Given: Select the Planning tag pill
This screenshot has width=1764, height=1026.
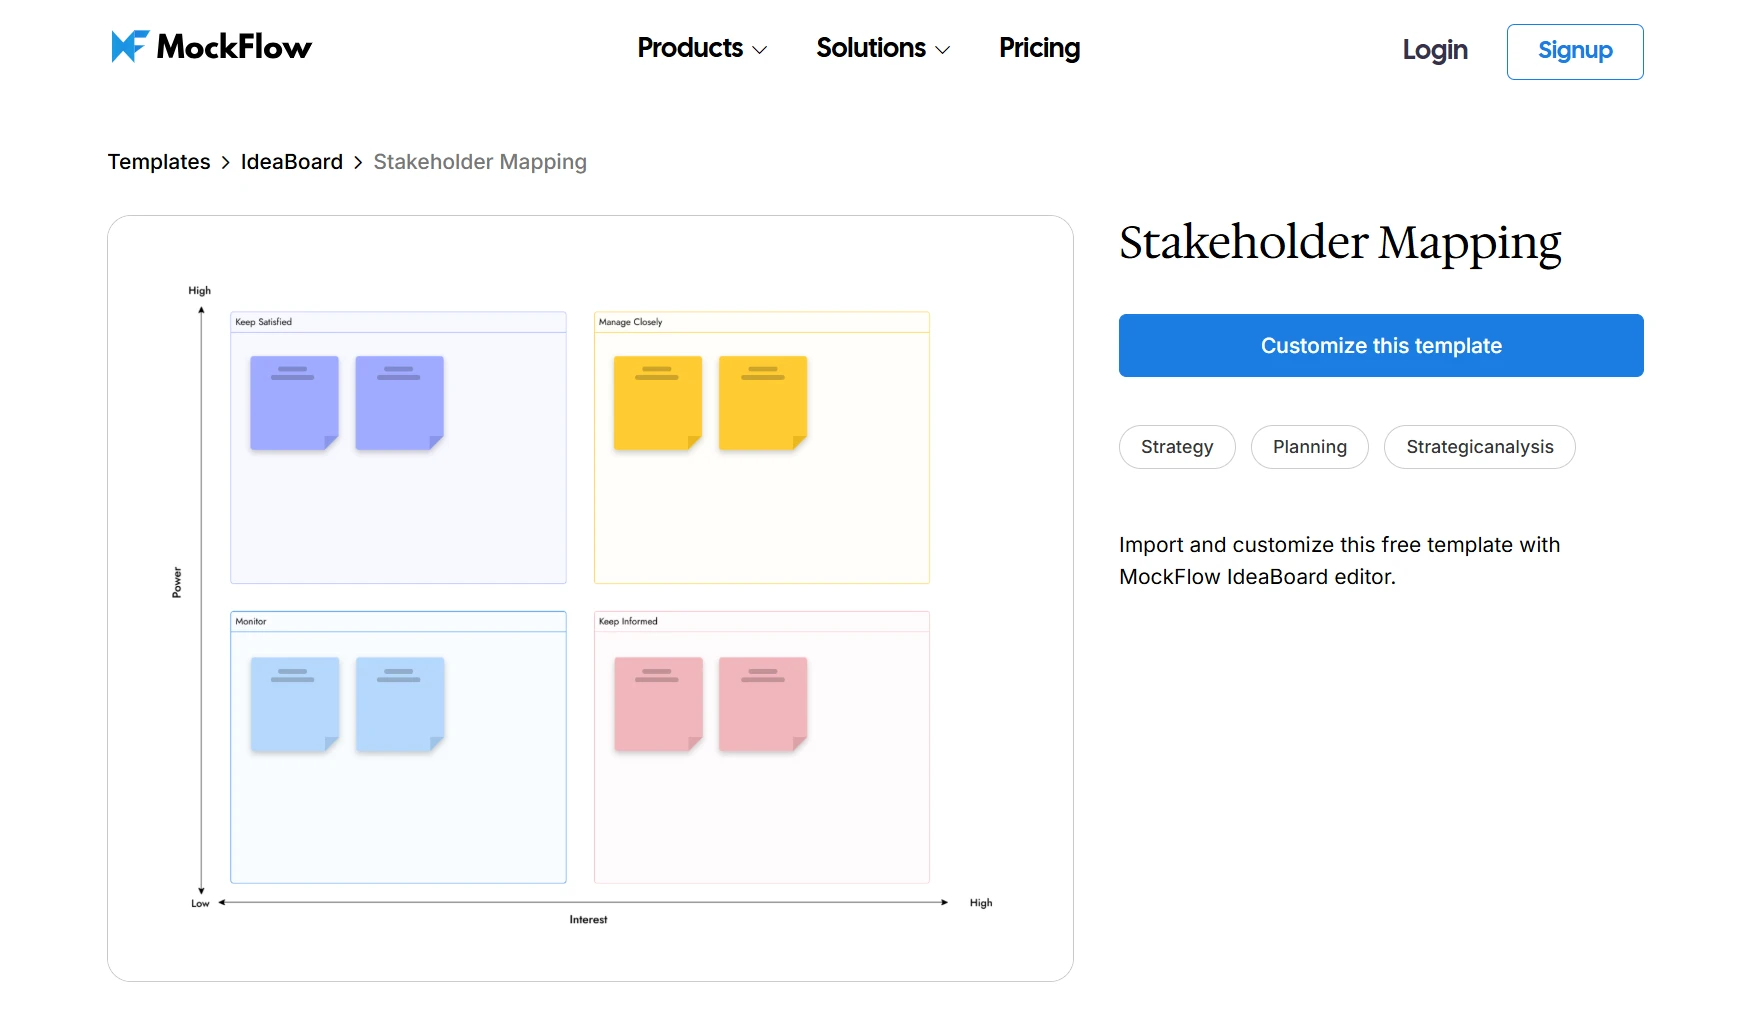Looking at the screenshot, I should pyautogui.click(x=1309, y=447).
